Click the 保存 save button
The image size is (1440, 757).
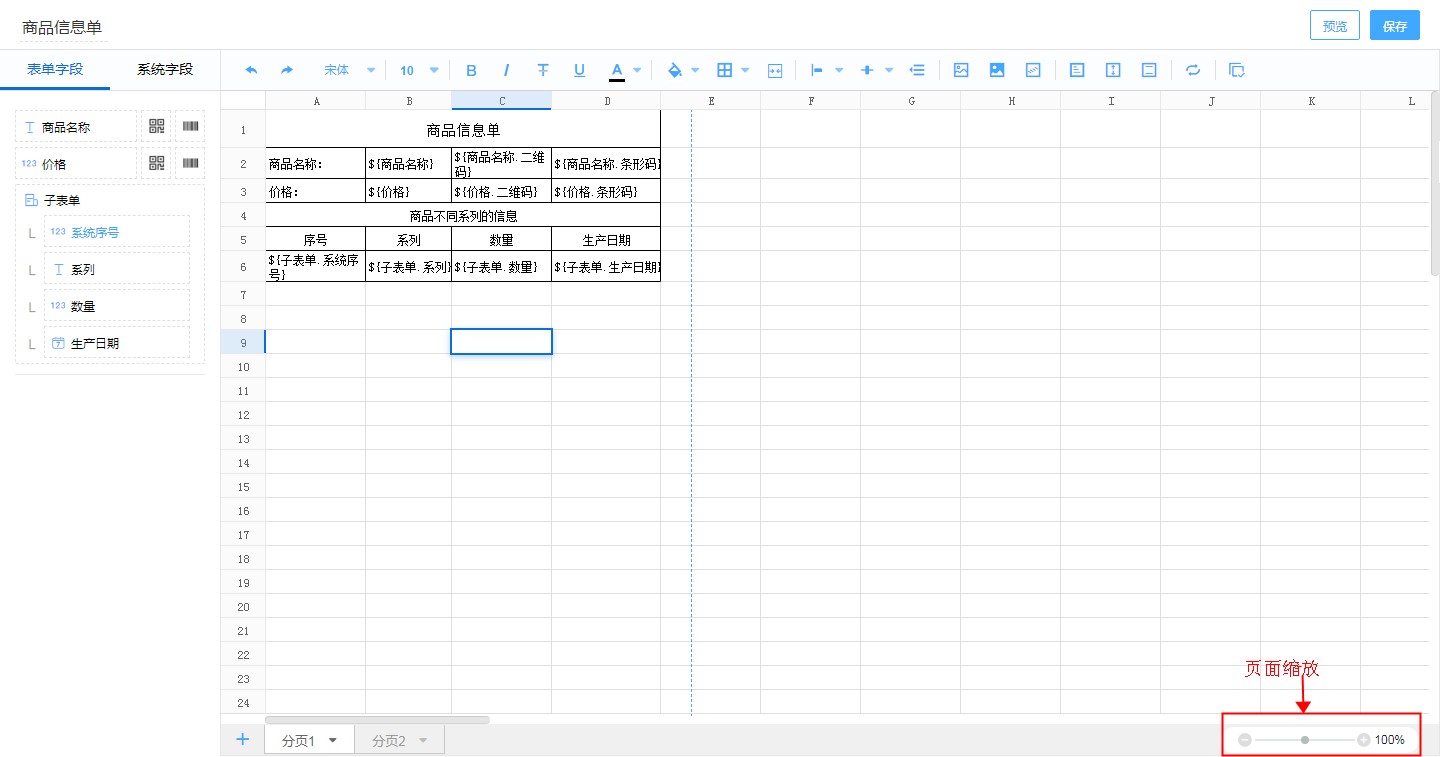(1394, 25)
